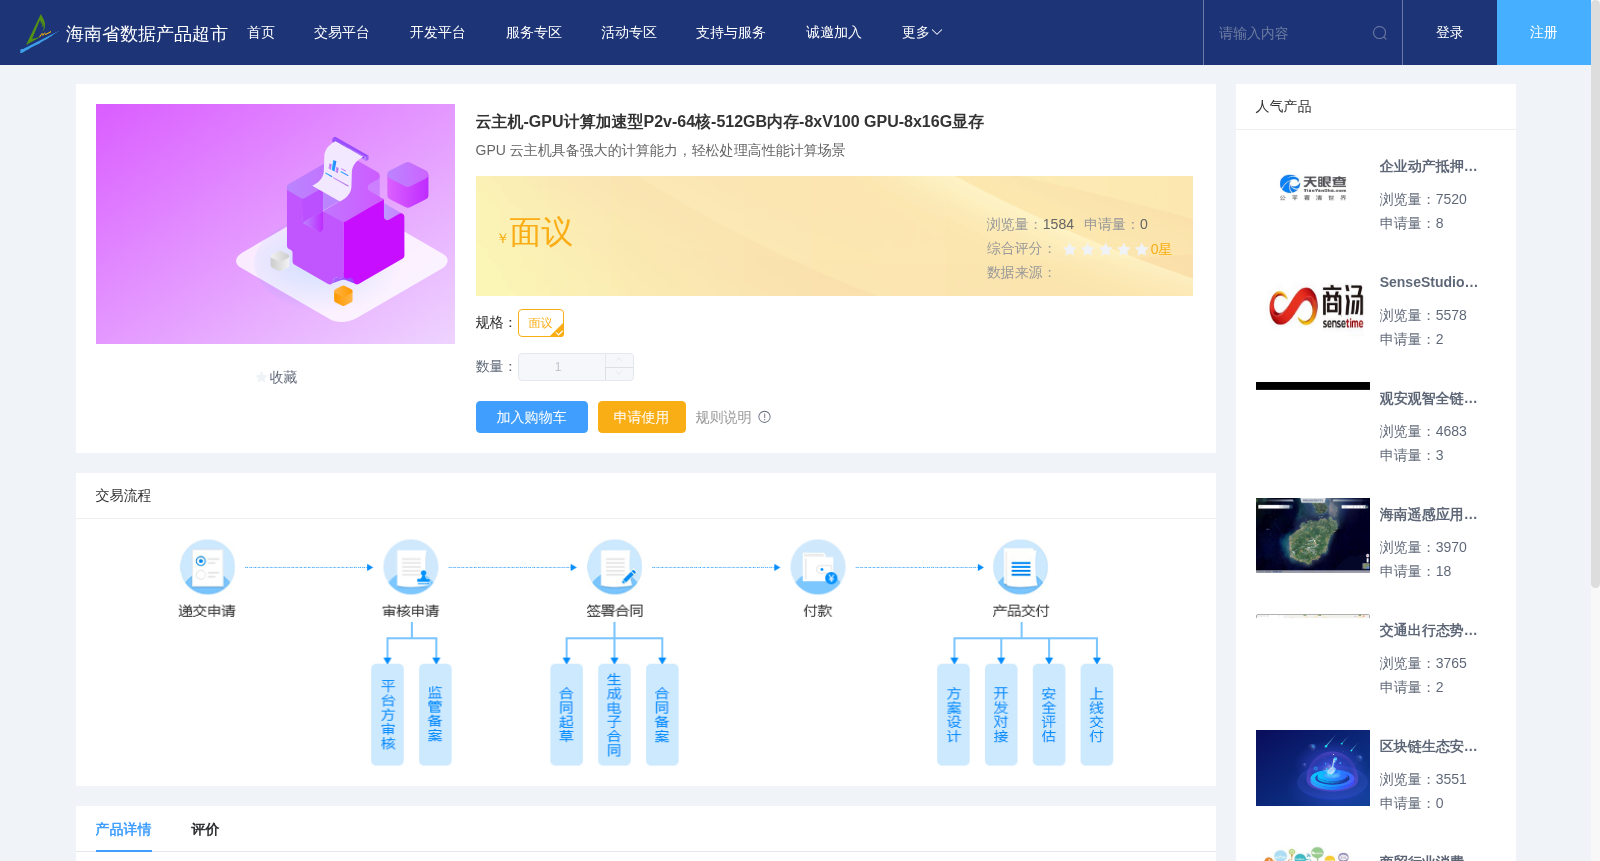Click the favorite star icon next to 收藏
Viewport: 1600px width, 861px height.
262,378
